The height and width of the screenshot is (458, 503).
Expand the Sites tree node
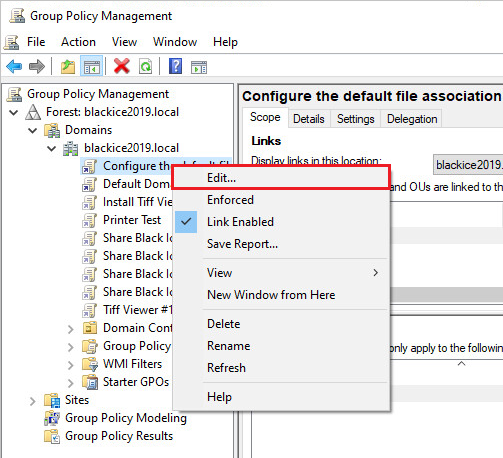coord(32,401)
